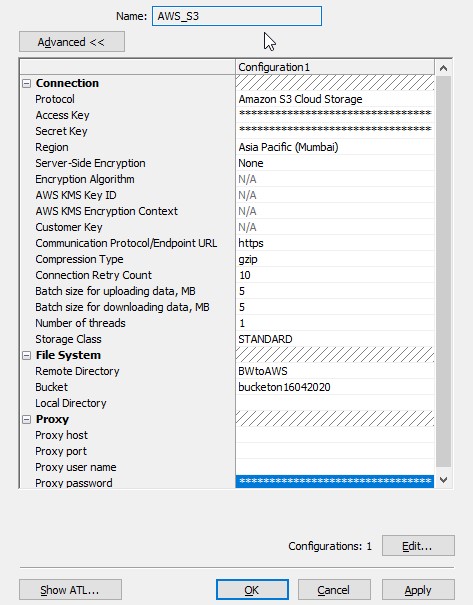
Task: Click the BWtoAWS remote directory value
Action: (x=335, y=371)
